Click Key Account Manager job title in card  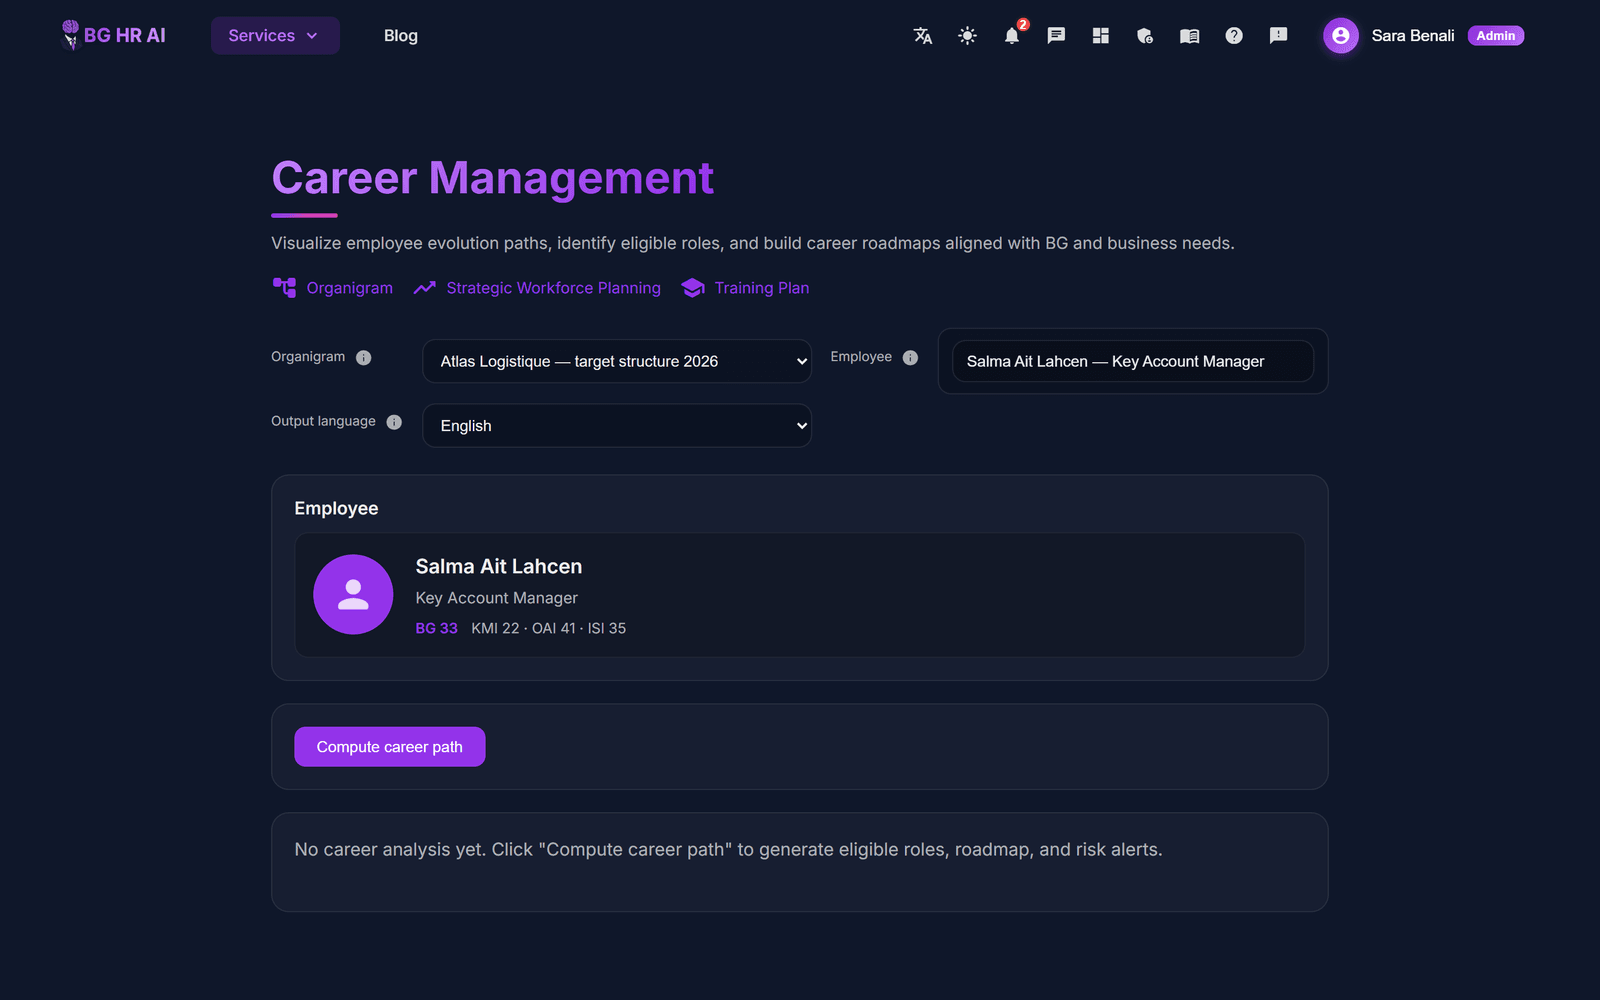[x=497, y=598]
